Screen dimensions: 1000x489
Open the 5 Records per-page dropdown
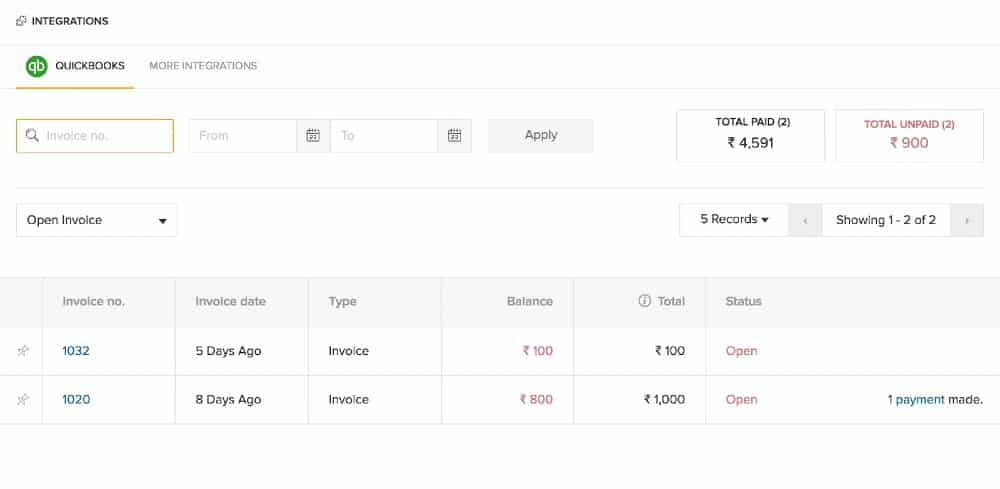(733, 220)
